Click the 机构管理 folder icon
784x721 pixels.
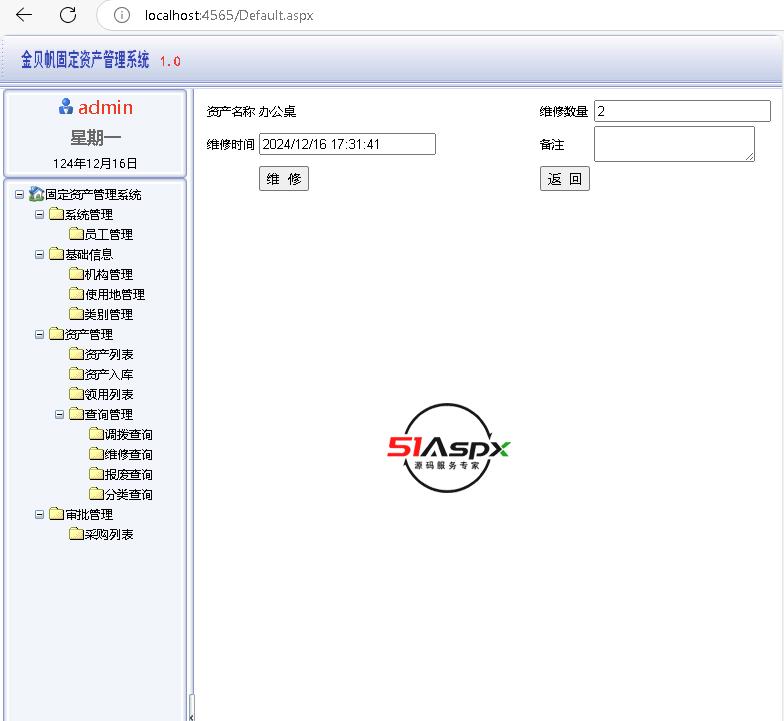tap(76, 274)
